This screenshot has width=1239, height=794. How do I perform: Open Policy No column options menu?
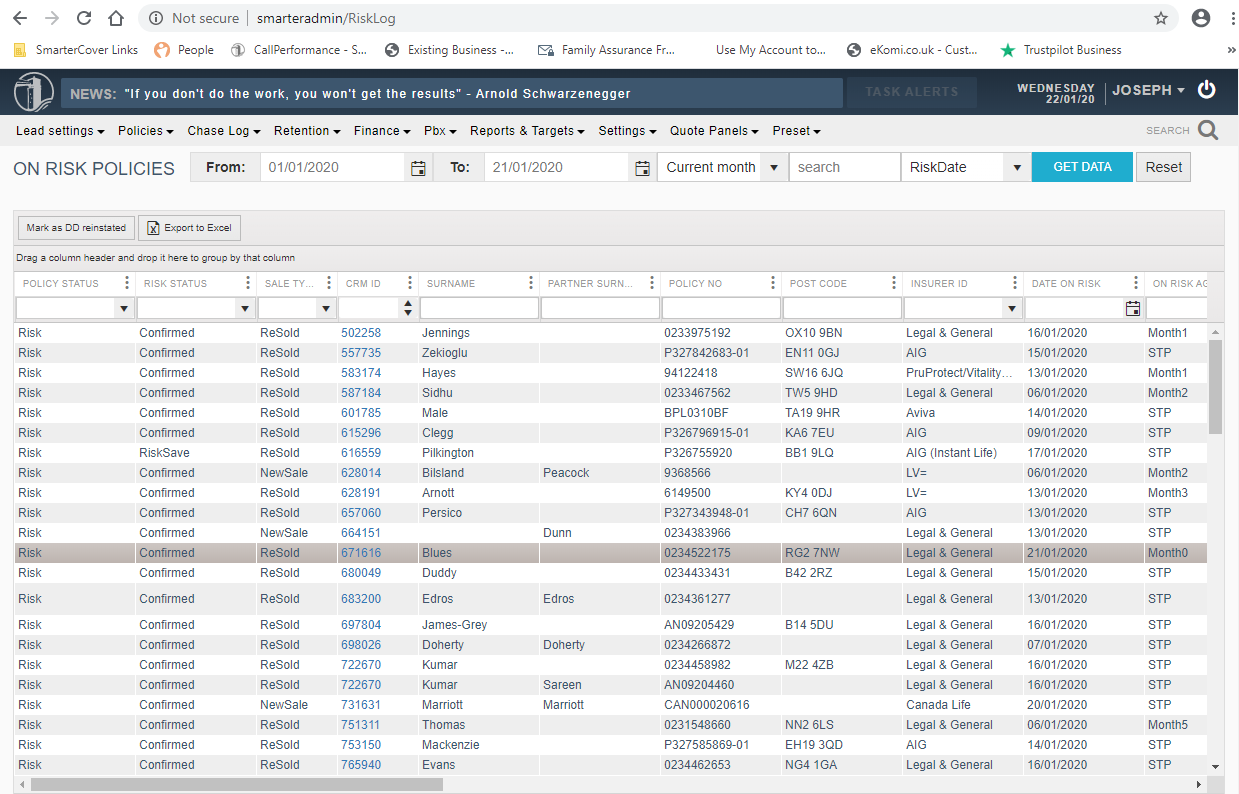(x=773, y=284)
